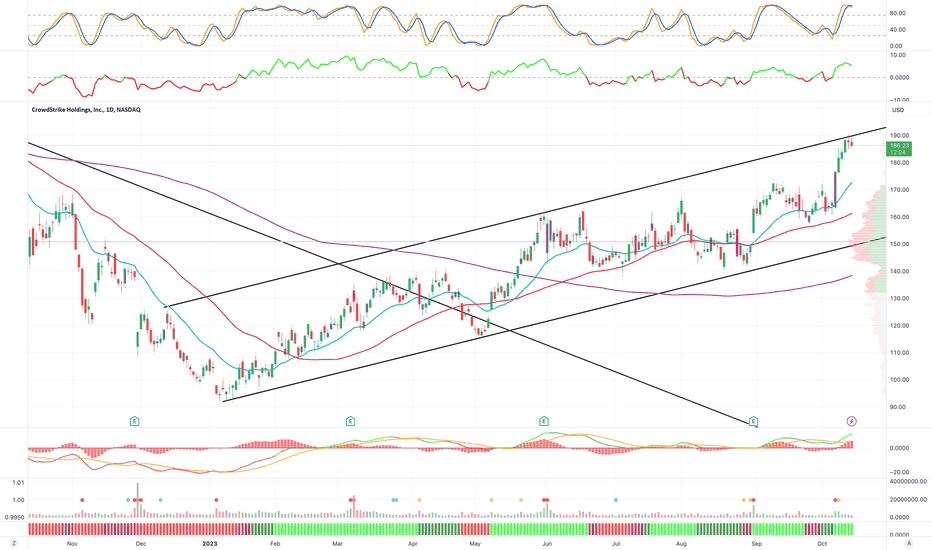Click the Sep label on the time axis
The image size is (932, 550).
click(756, 544)
